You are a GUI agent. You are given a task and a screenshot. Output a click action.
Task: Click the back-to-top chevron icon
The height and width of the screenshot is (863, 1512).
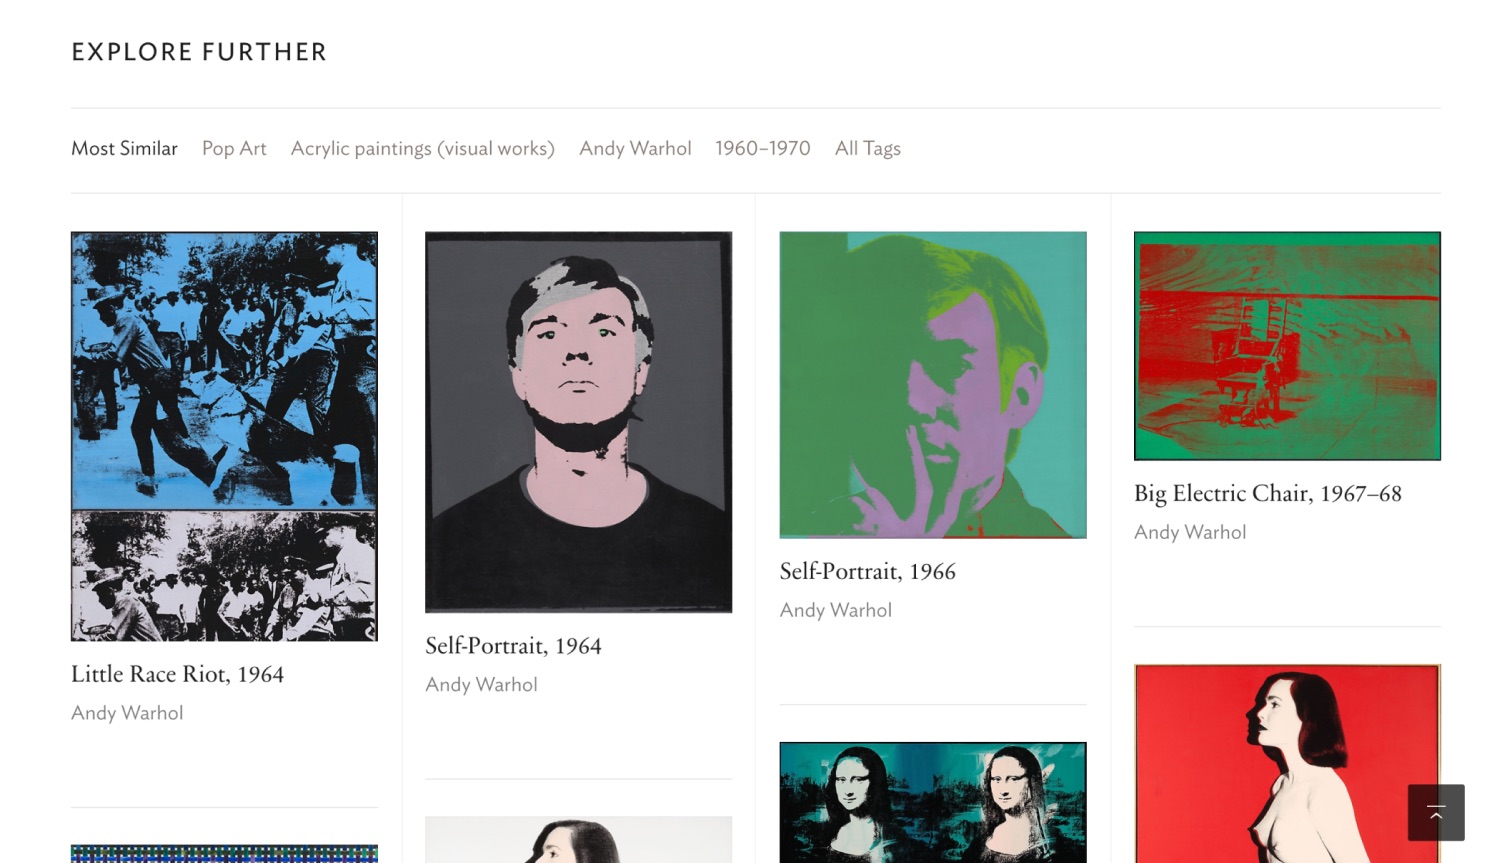coord(1436,812)
